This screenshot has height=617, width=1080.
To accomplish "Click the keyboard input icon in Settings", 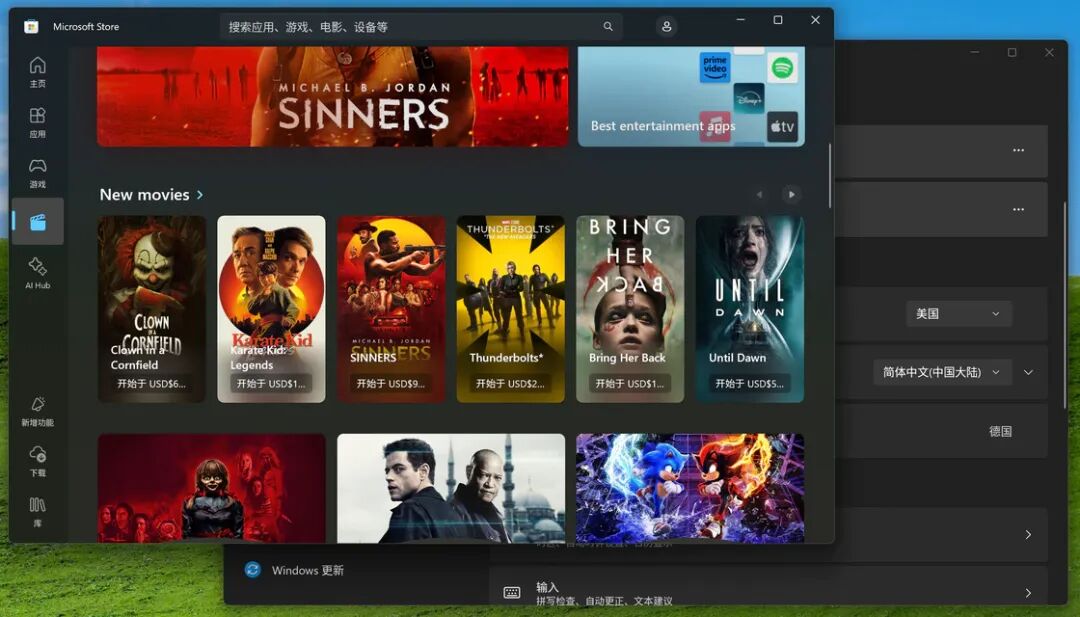I will pyautogui.click(x=512, y=592).
